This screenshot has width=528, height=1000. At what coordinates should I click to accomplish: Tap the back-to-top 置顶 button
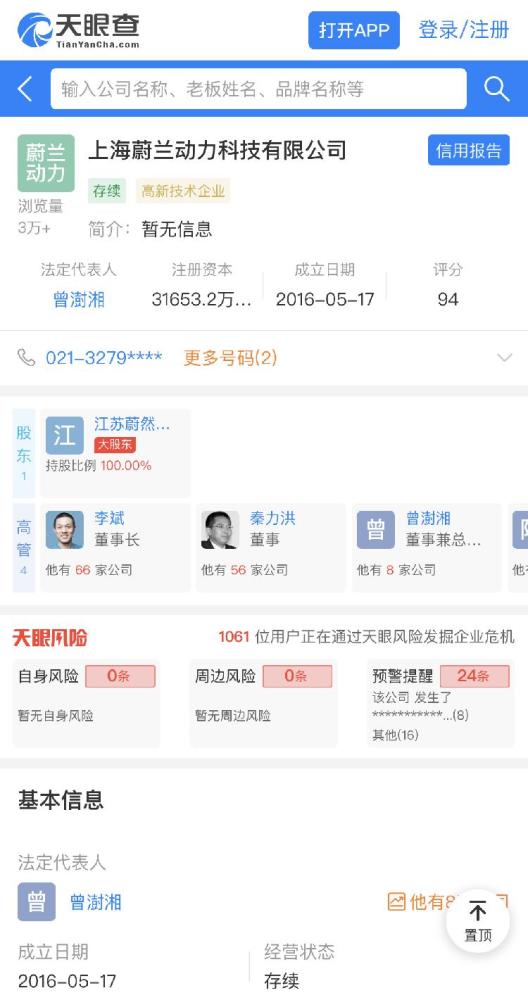click(x=478, y=921)
